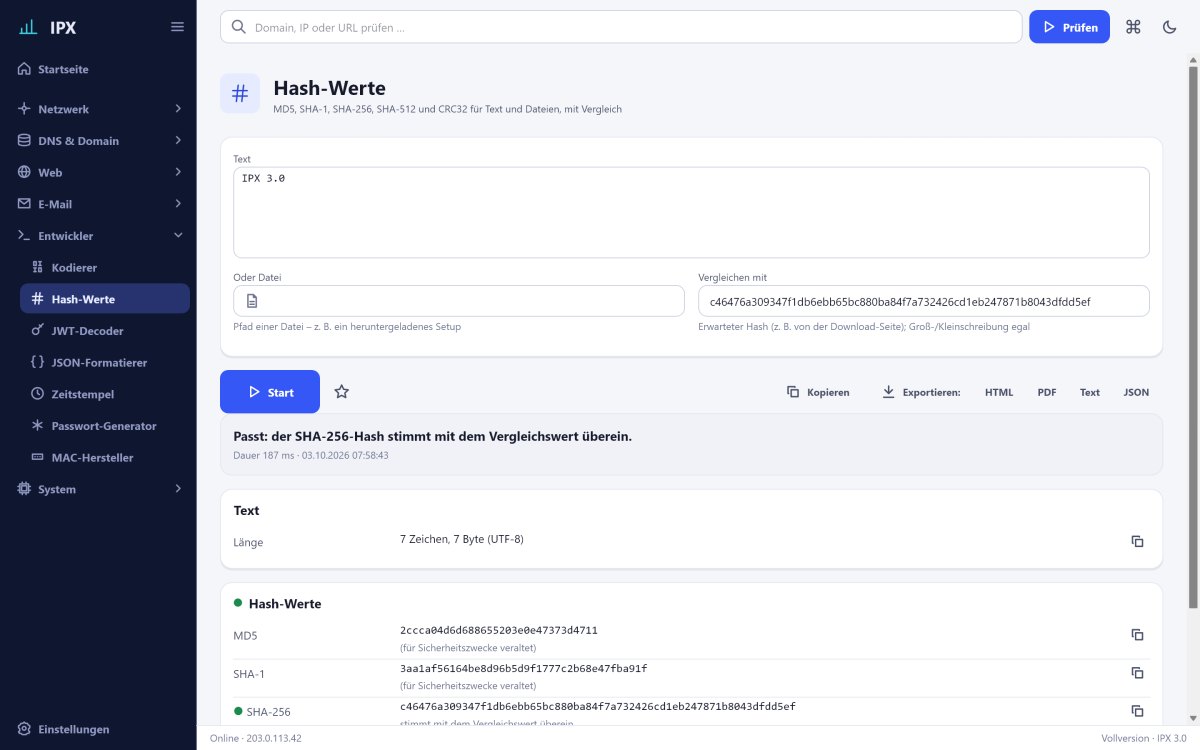Screen dimensions: 1200x750
Task: Click the Kodierer icon
Action: [38, 267]
